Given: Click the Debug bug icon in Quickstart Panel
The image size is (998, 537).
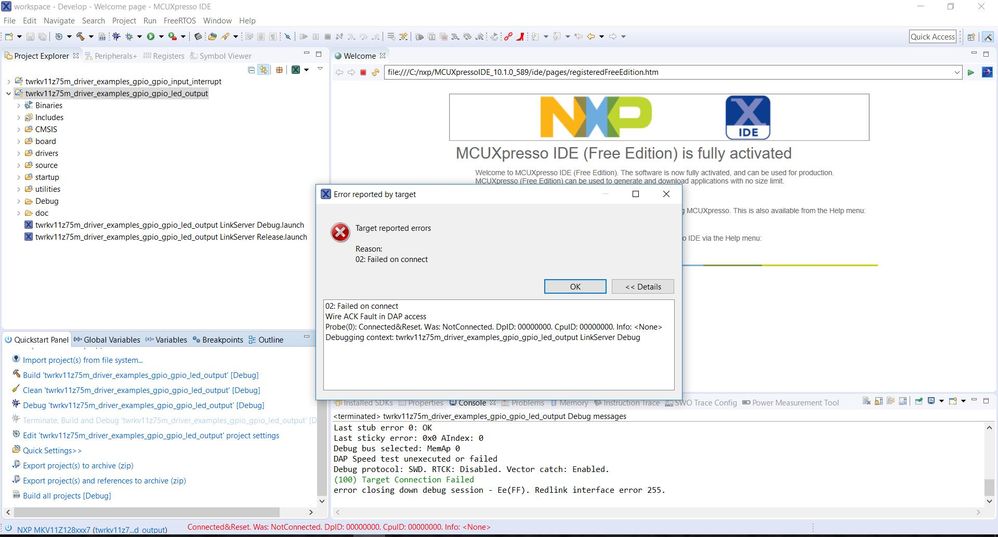Looking at the screenshot, I should click(x=17, y=404).
